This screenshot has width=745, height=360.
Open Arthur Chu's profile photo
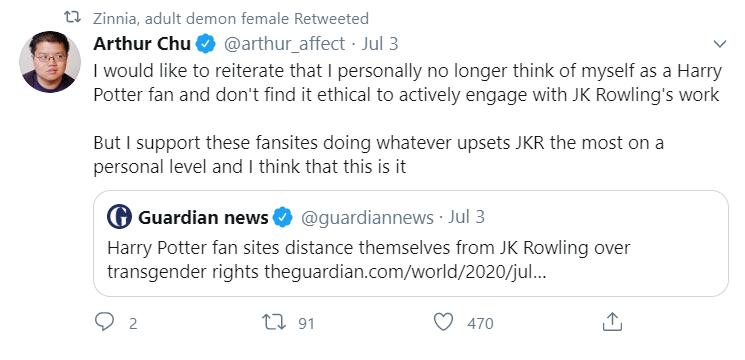(50, 62)
